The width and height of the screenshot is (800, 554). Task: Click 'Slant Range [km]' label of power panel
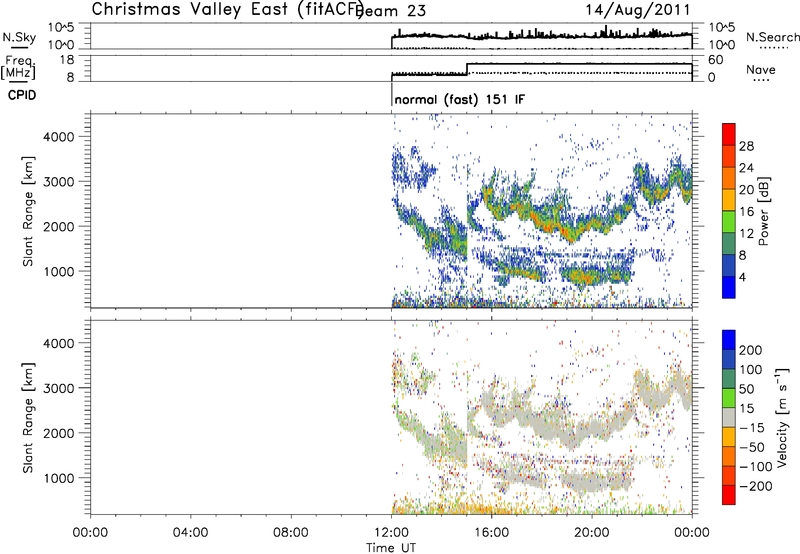(28, 211)
